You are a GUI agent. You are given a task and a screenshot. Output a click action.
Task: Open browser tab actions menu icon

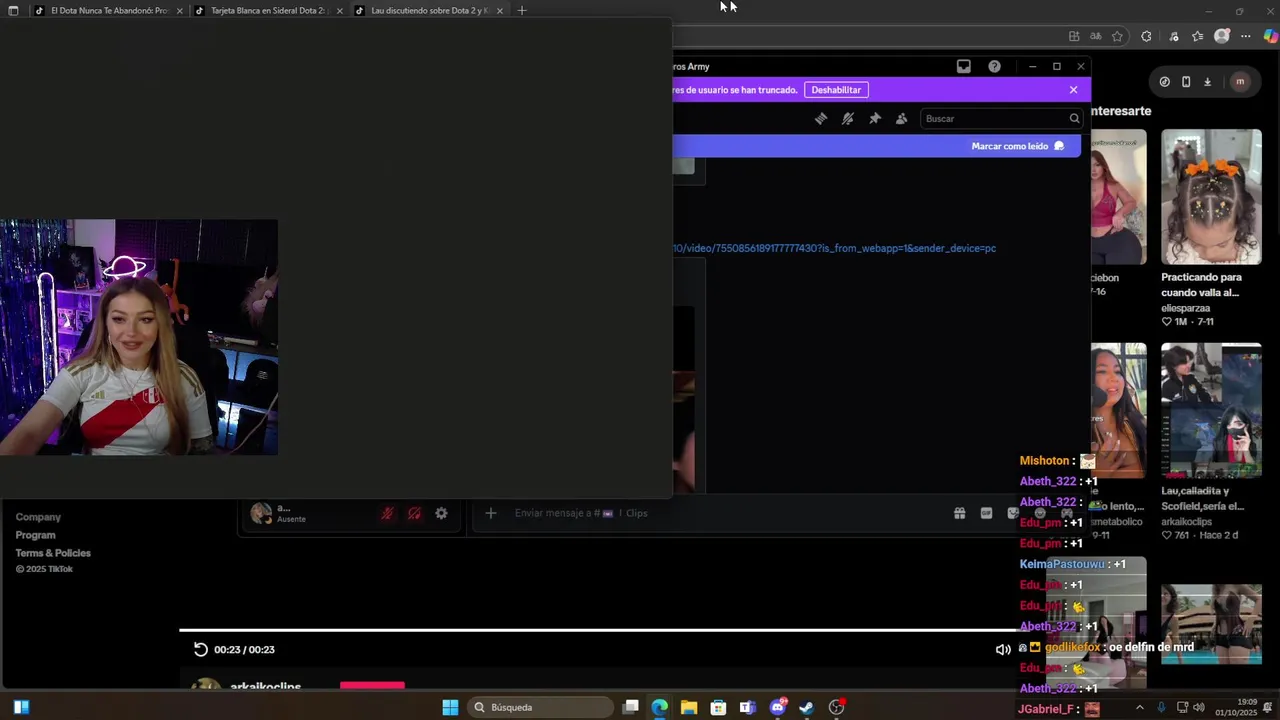pyautogui.click(x=13, y=10)
